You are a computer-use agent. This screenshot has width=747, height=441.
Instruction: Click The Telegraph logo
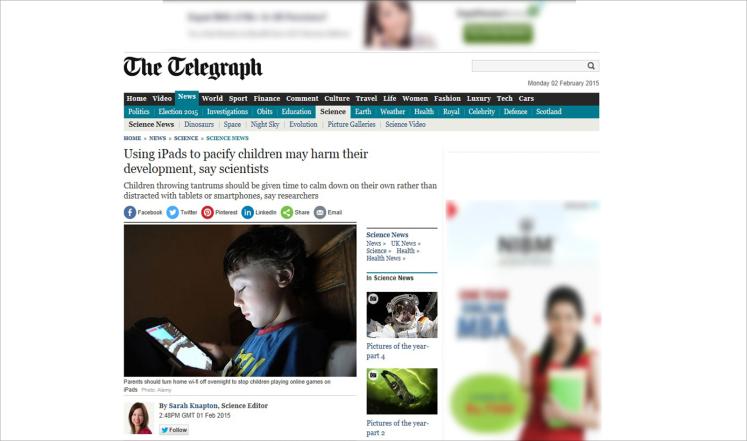(193, 68)
